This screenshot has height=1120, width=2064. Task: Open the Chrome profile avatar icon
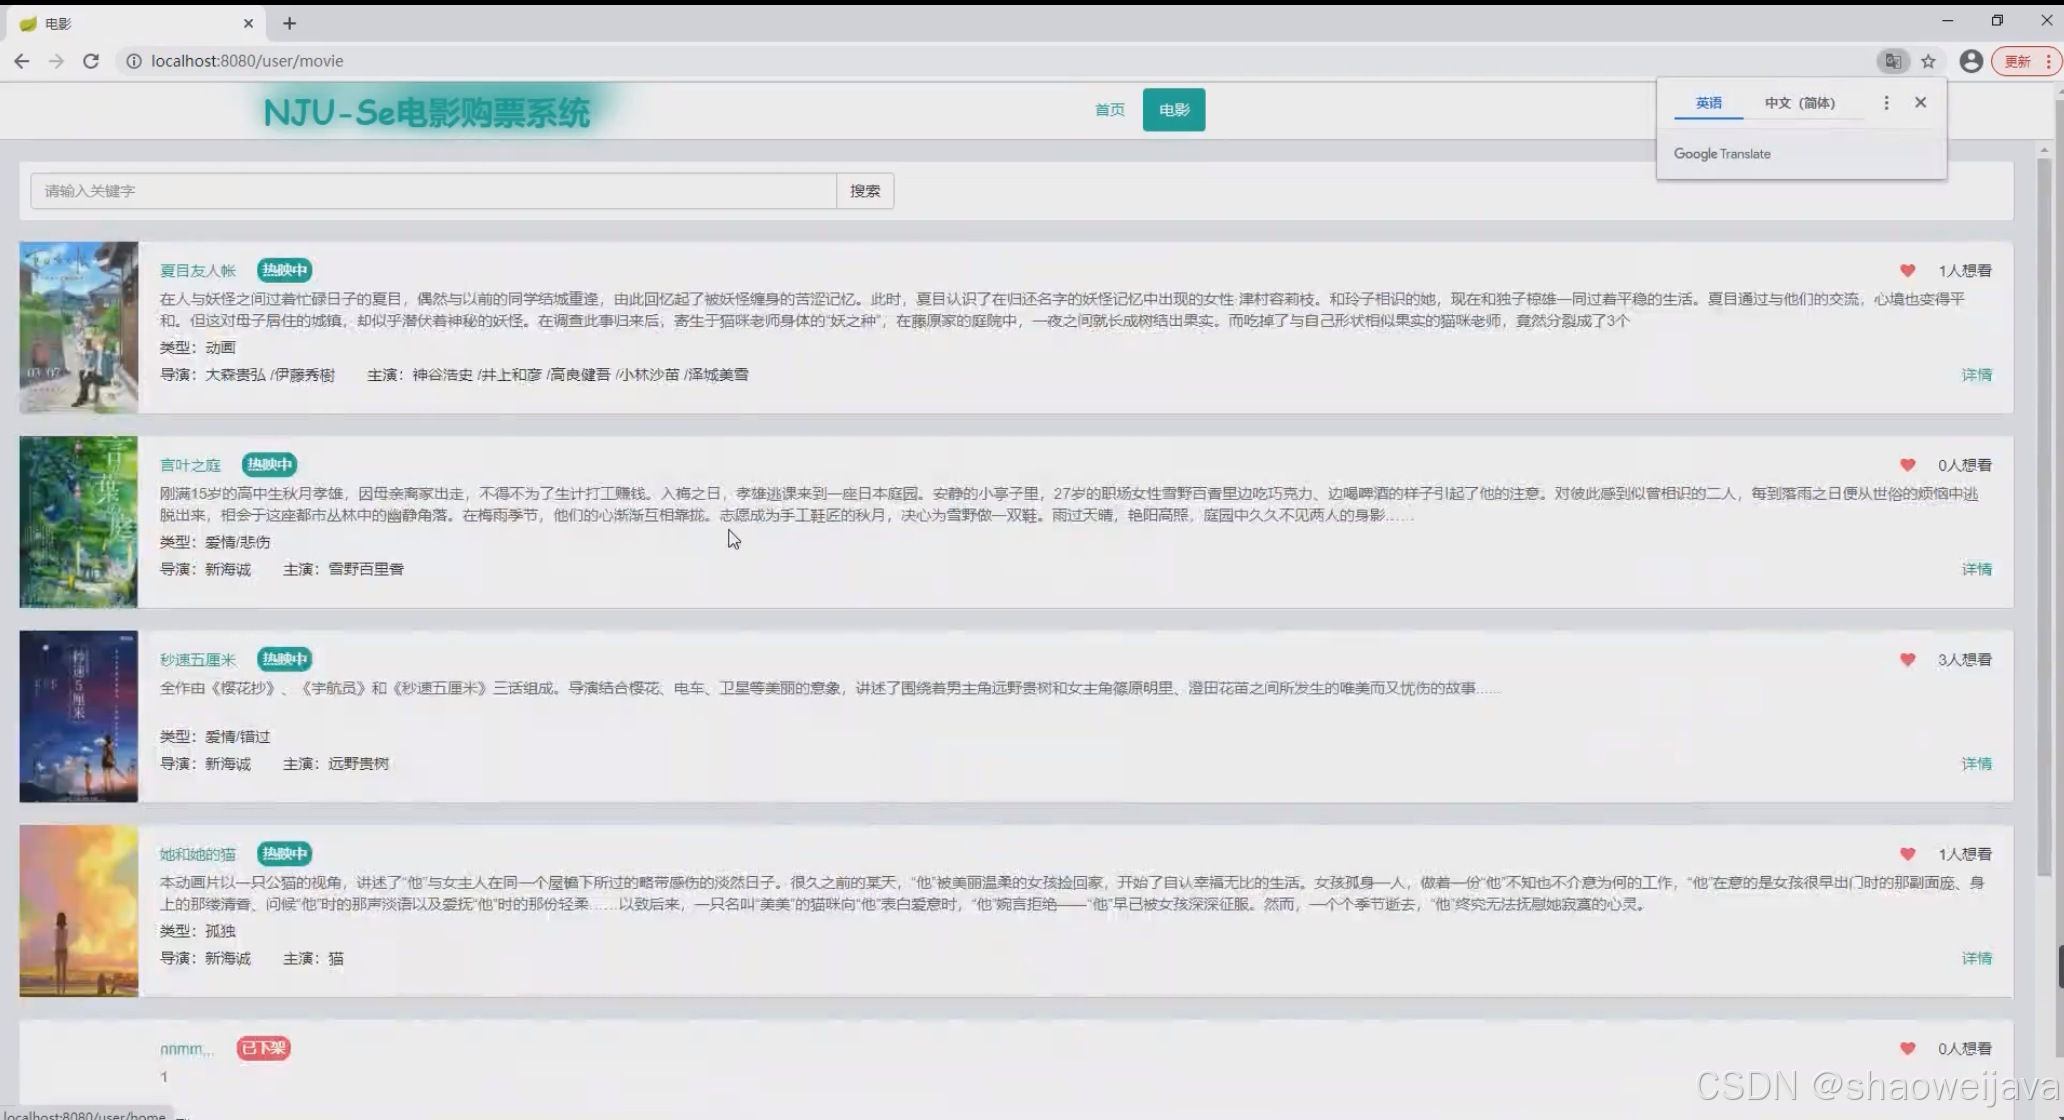tap(1970, 61)
